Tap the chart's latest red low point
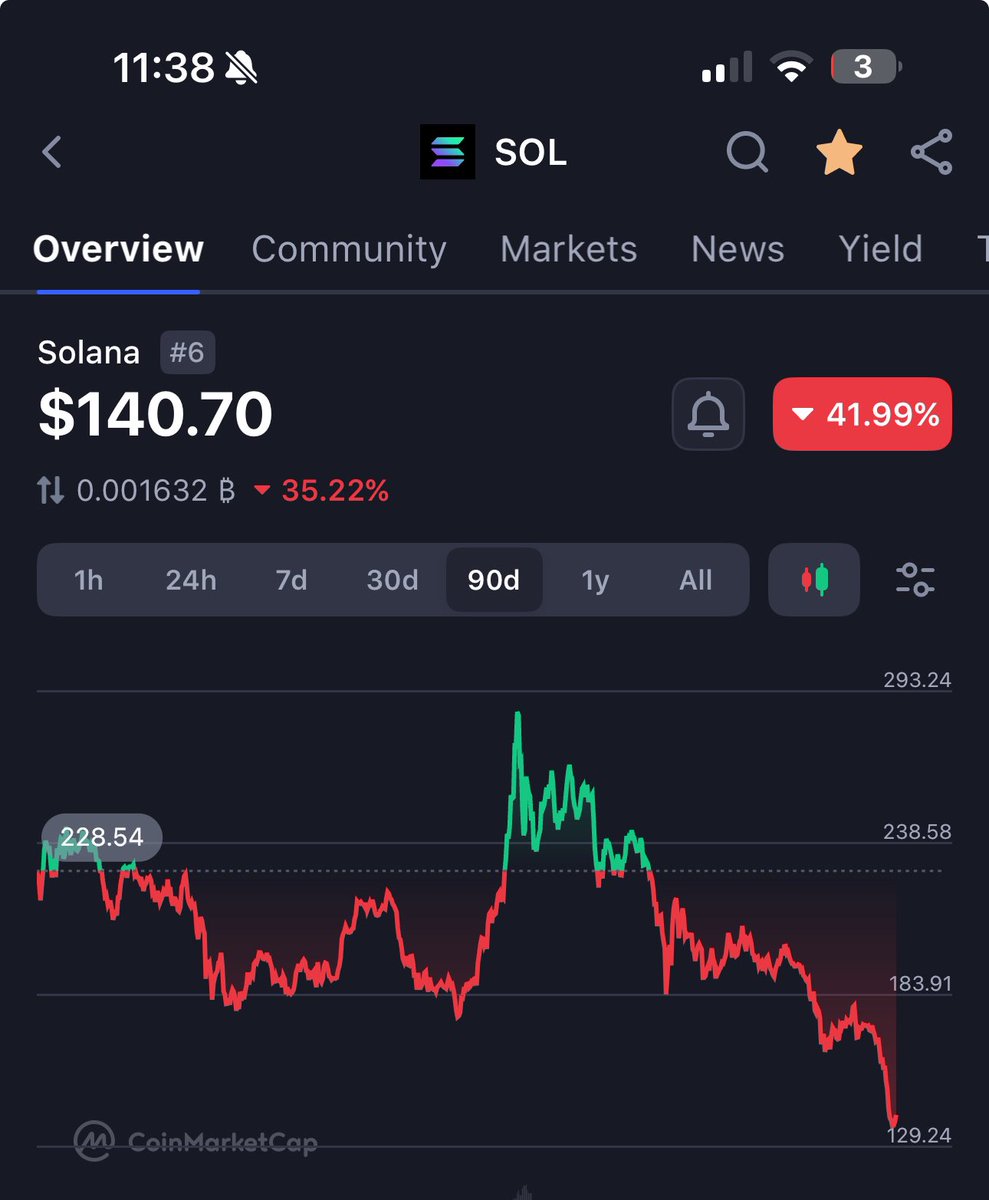989x1200 pixels. pyautogui.click(x=893, y=1124)
